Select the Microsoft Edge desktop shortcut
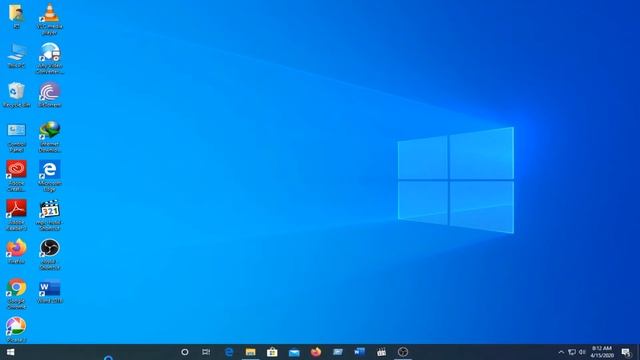640x360 pixels. coord(50,176)
